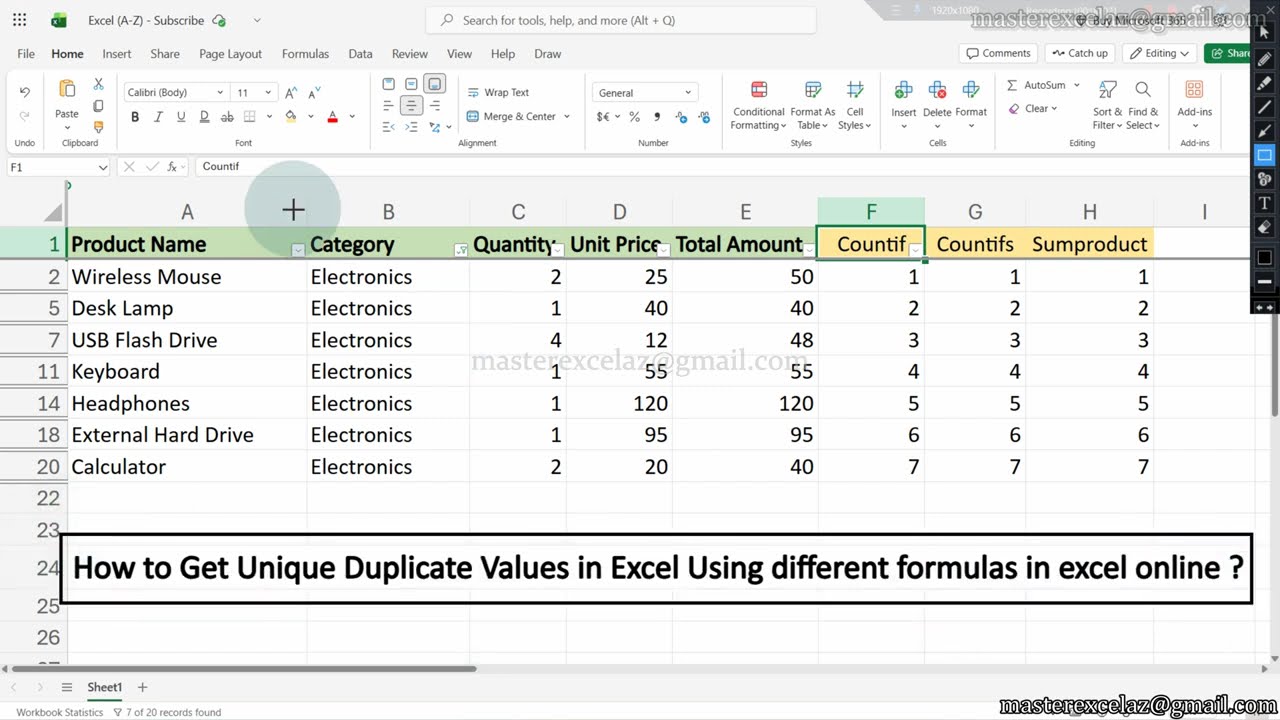Toggle Underline formatting

click(181, 117)
